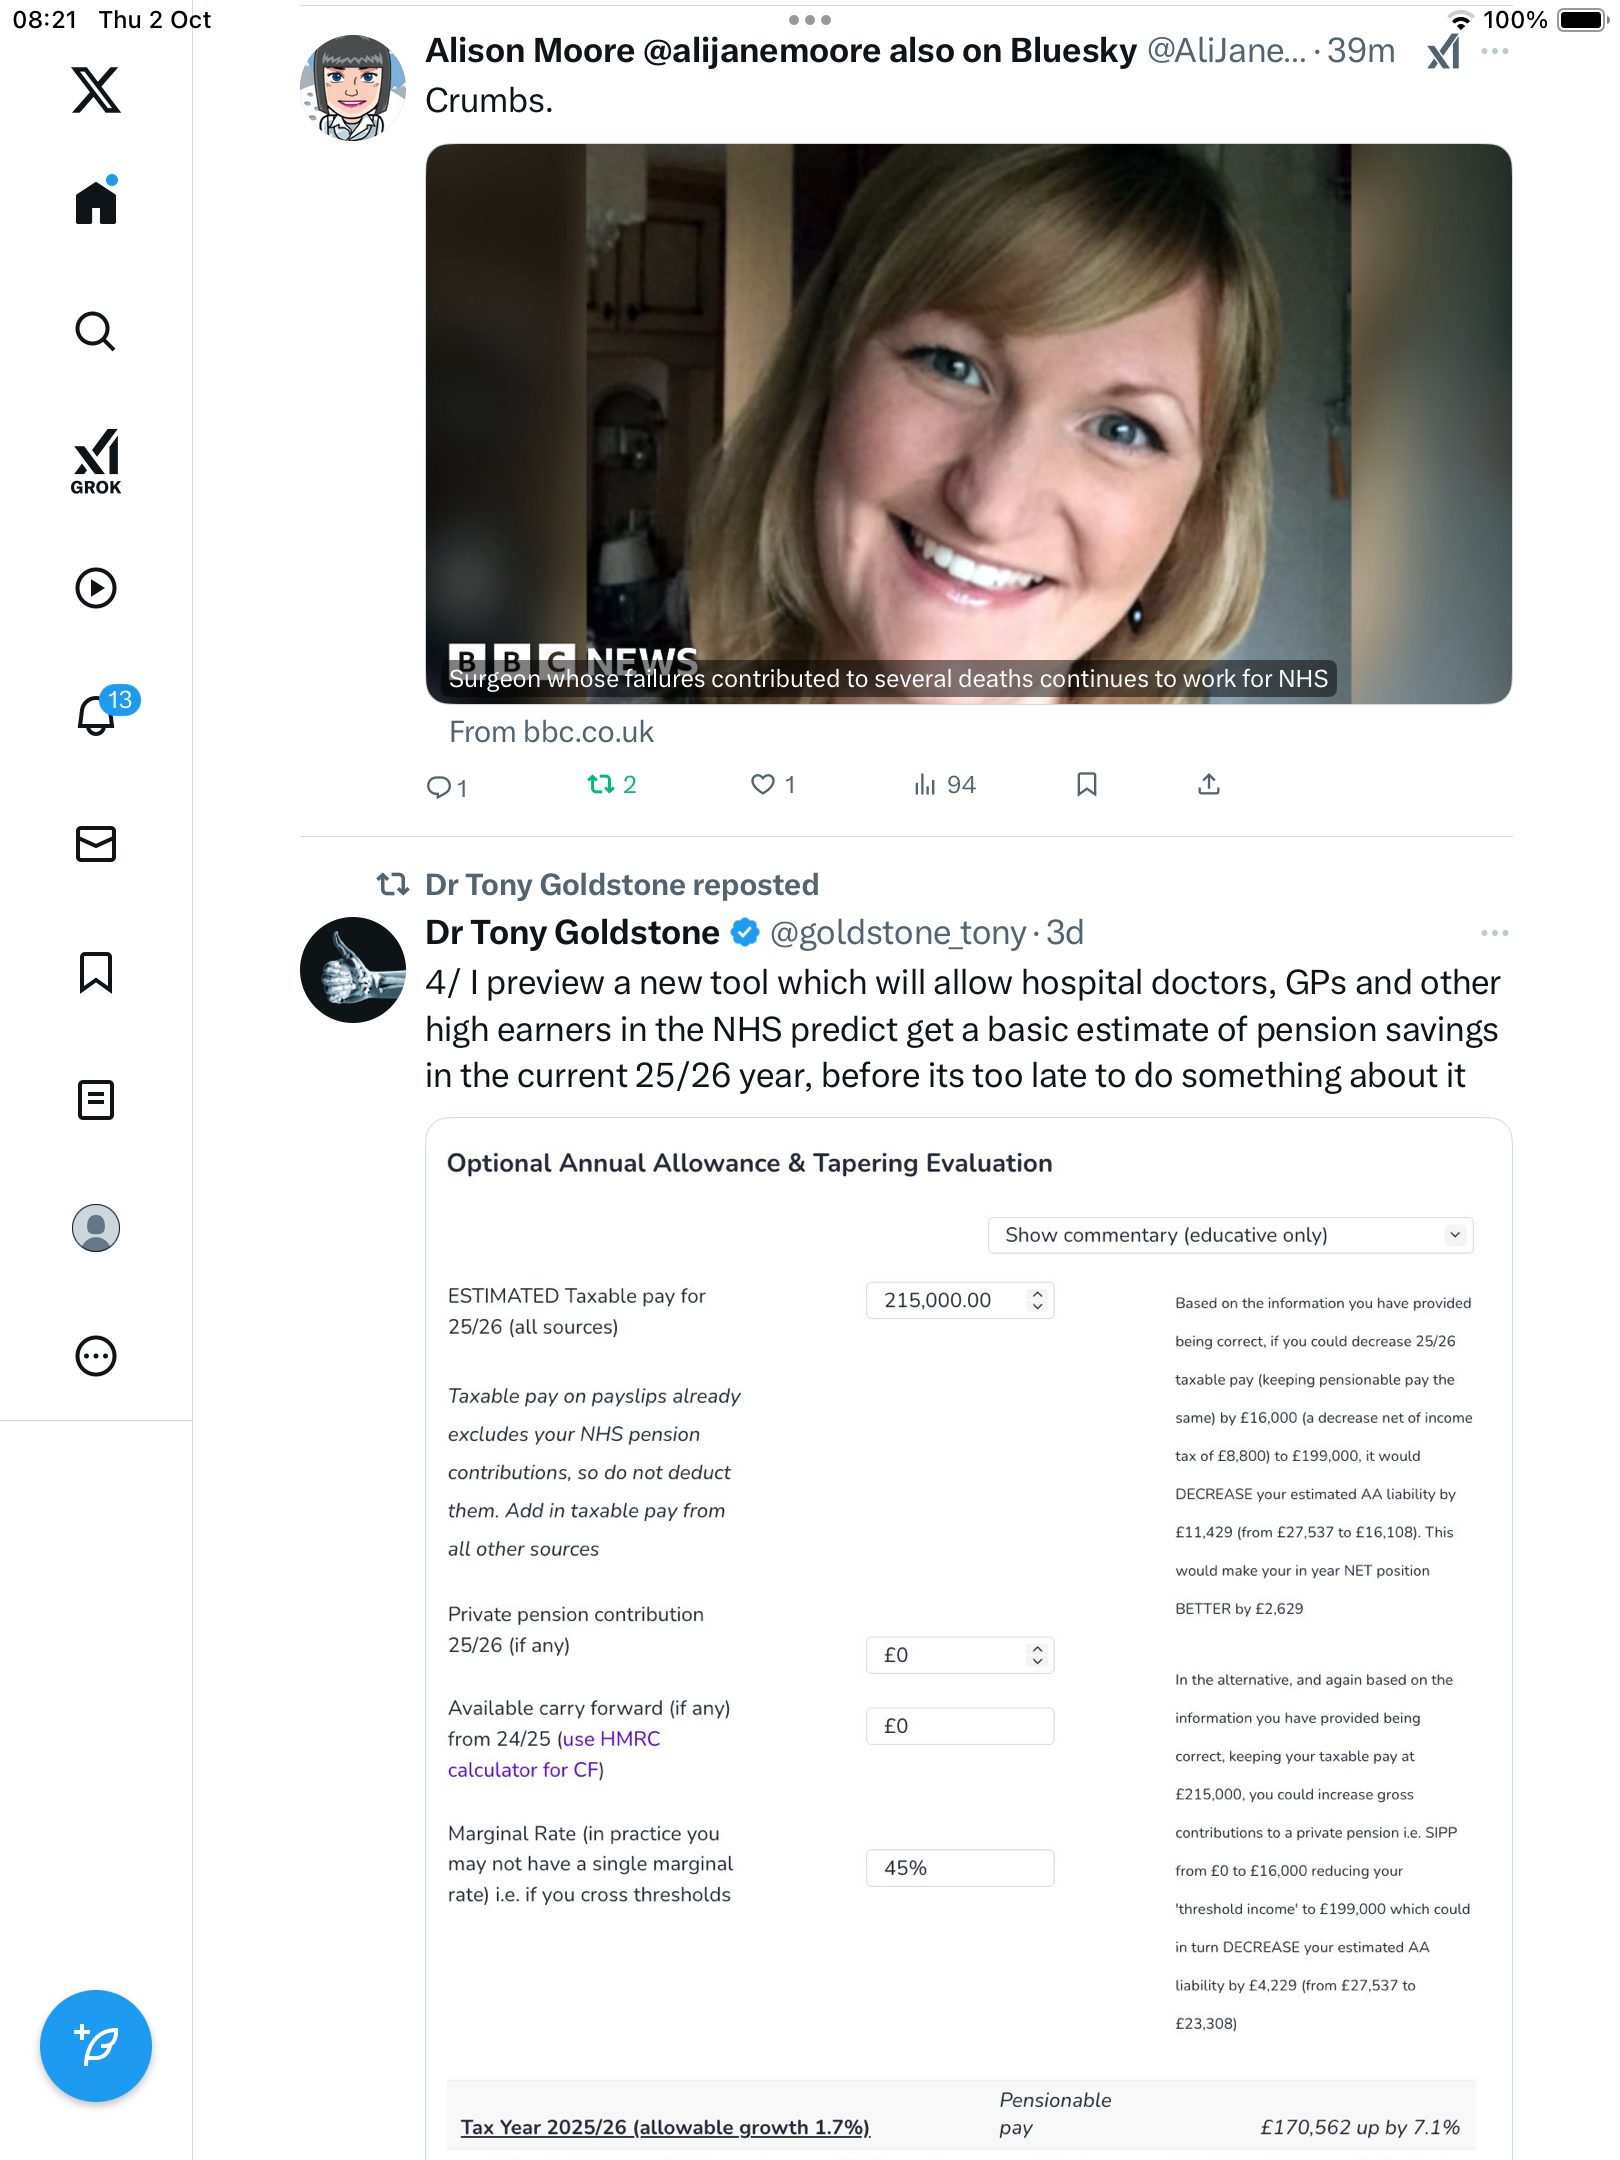Open Grok explain icon on Alison's post

[1443, 51]
